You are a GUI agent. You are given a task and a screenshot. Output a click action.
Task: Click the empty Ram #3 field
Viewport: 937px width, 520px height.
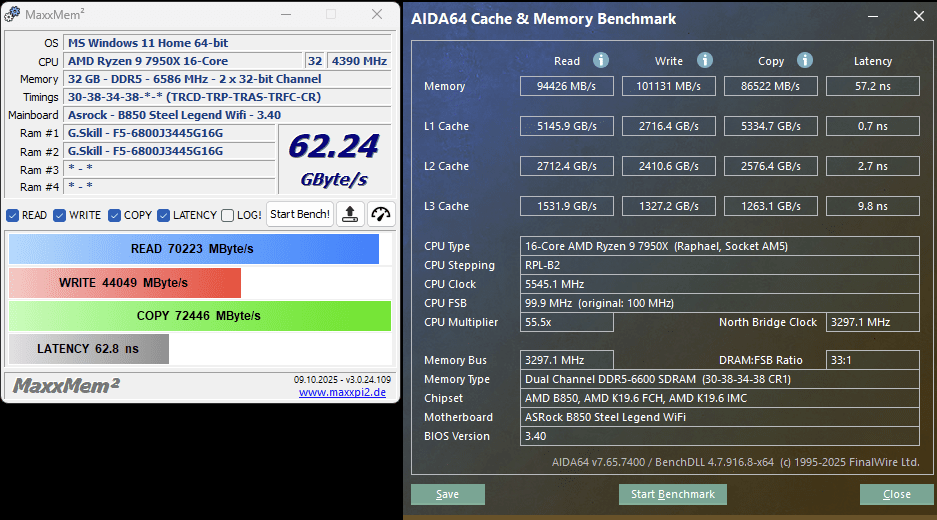169,169
